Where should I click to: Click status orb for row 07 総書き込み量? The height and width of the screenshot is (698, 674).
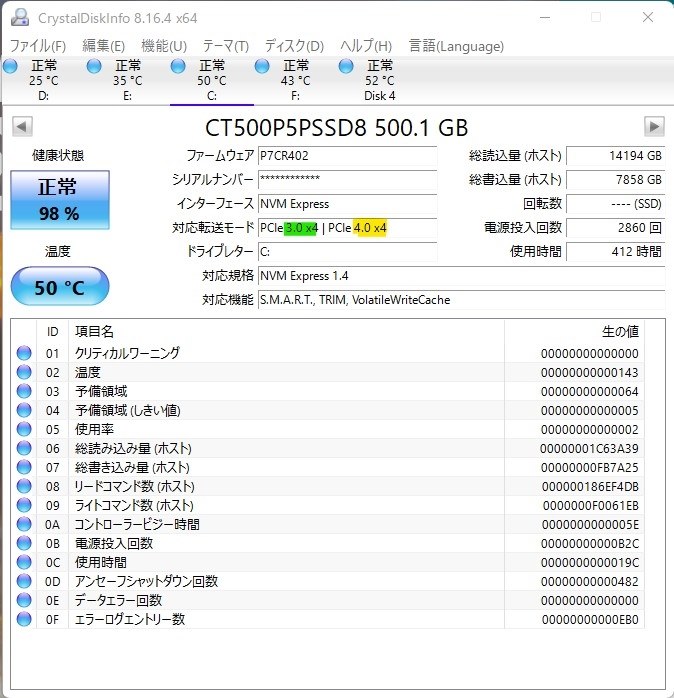pos(24,467)
